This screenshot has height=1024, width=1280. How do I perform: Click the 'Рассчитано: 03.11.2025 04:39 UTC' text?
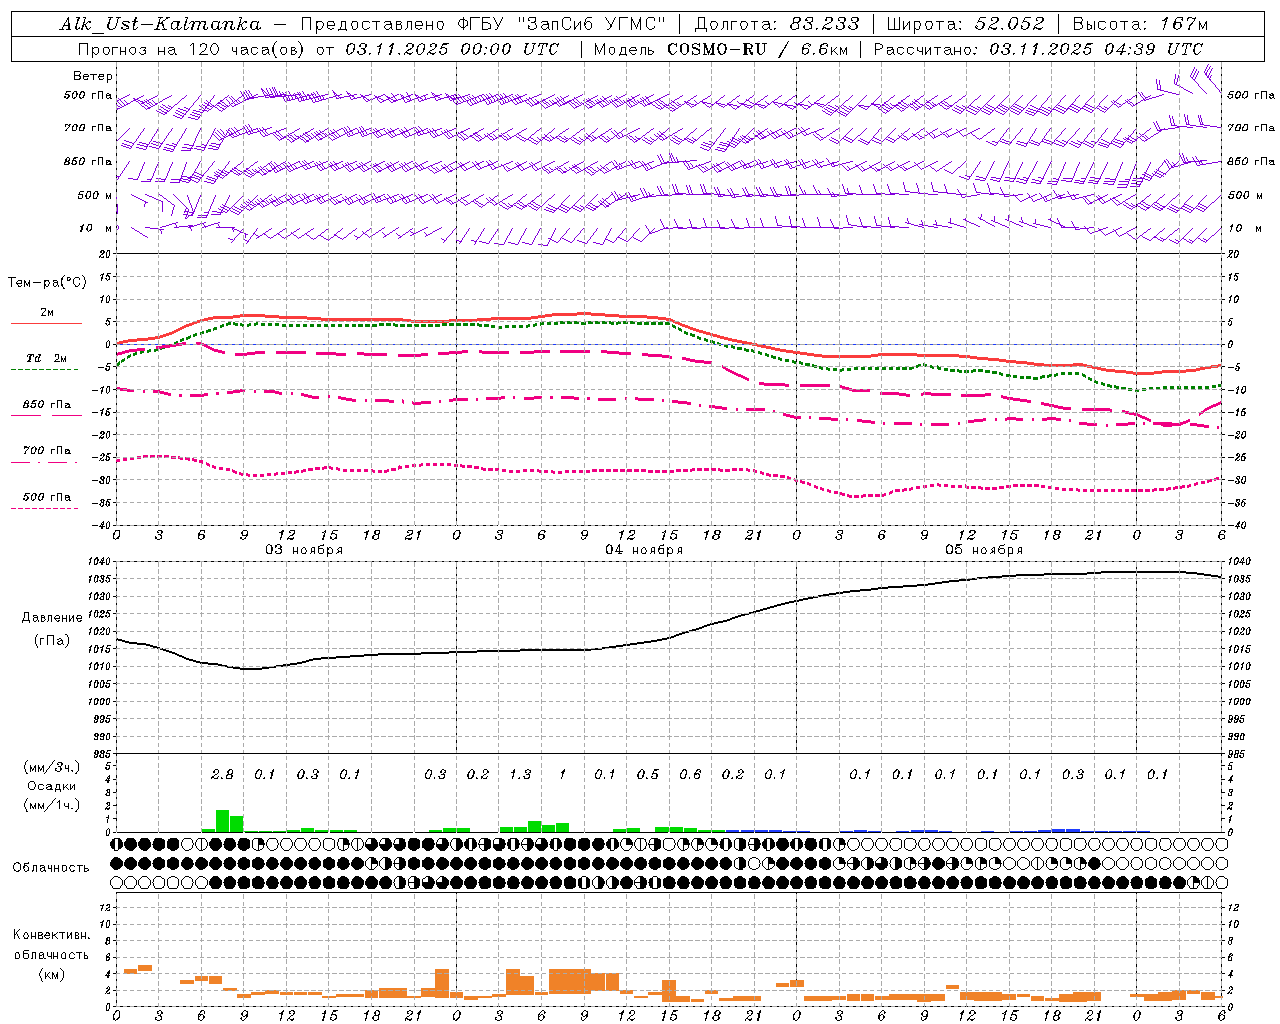pyautogui.click(x=1038, y=49)
